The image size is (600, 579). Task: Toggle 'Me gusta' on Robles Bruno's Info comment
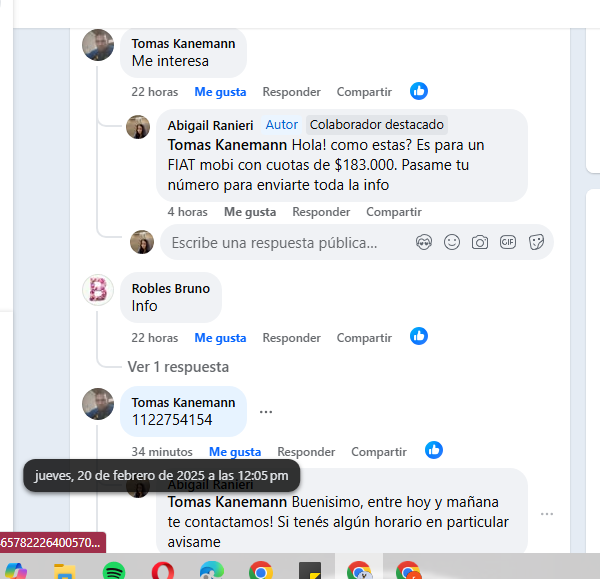click(220, 338)
